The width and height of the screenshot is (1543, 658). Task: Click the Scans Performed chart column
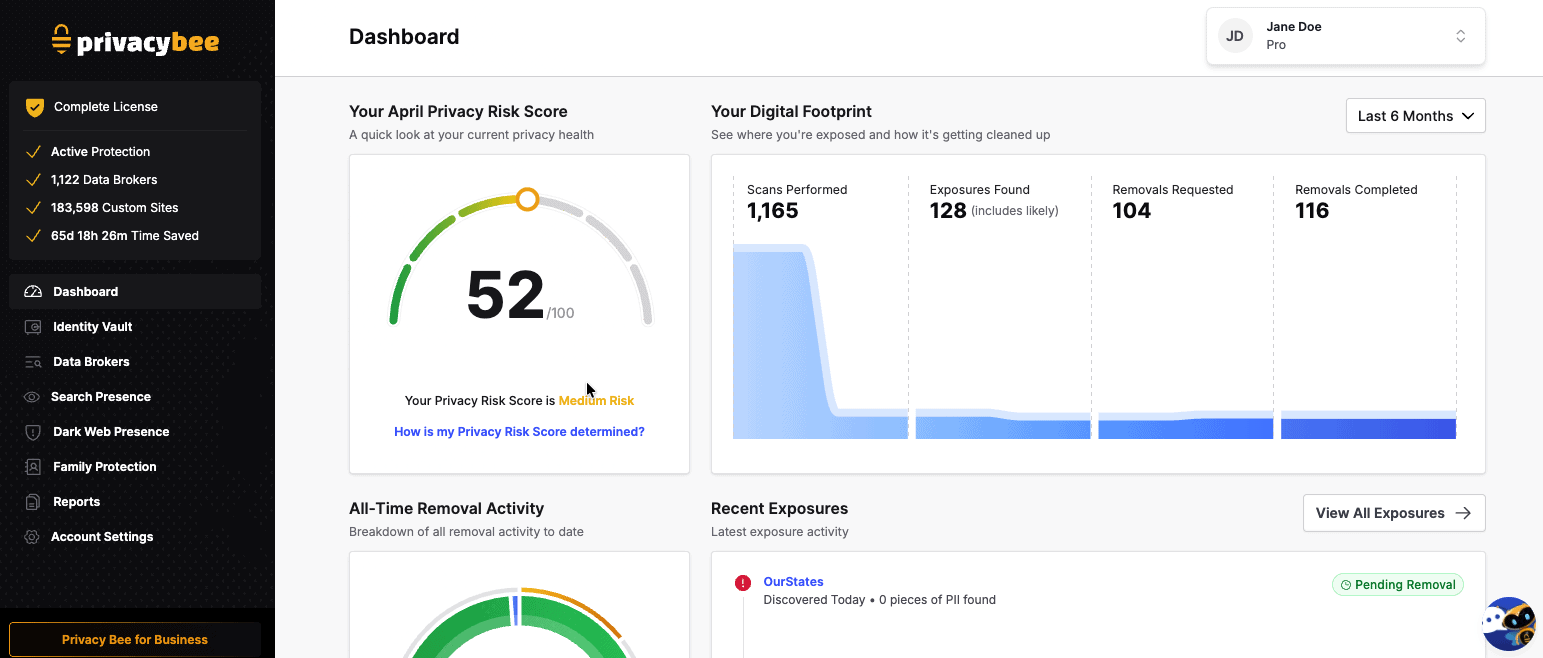coord(820,308)
